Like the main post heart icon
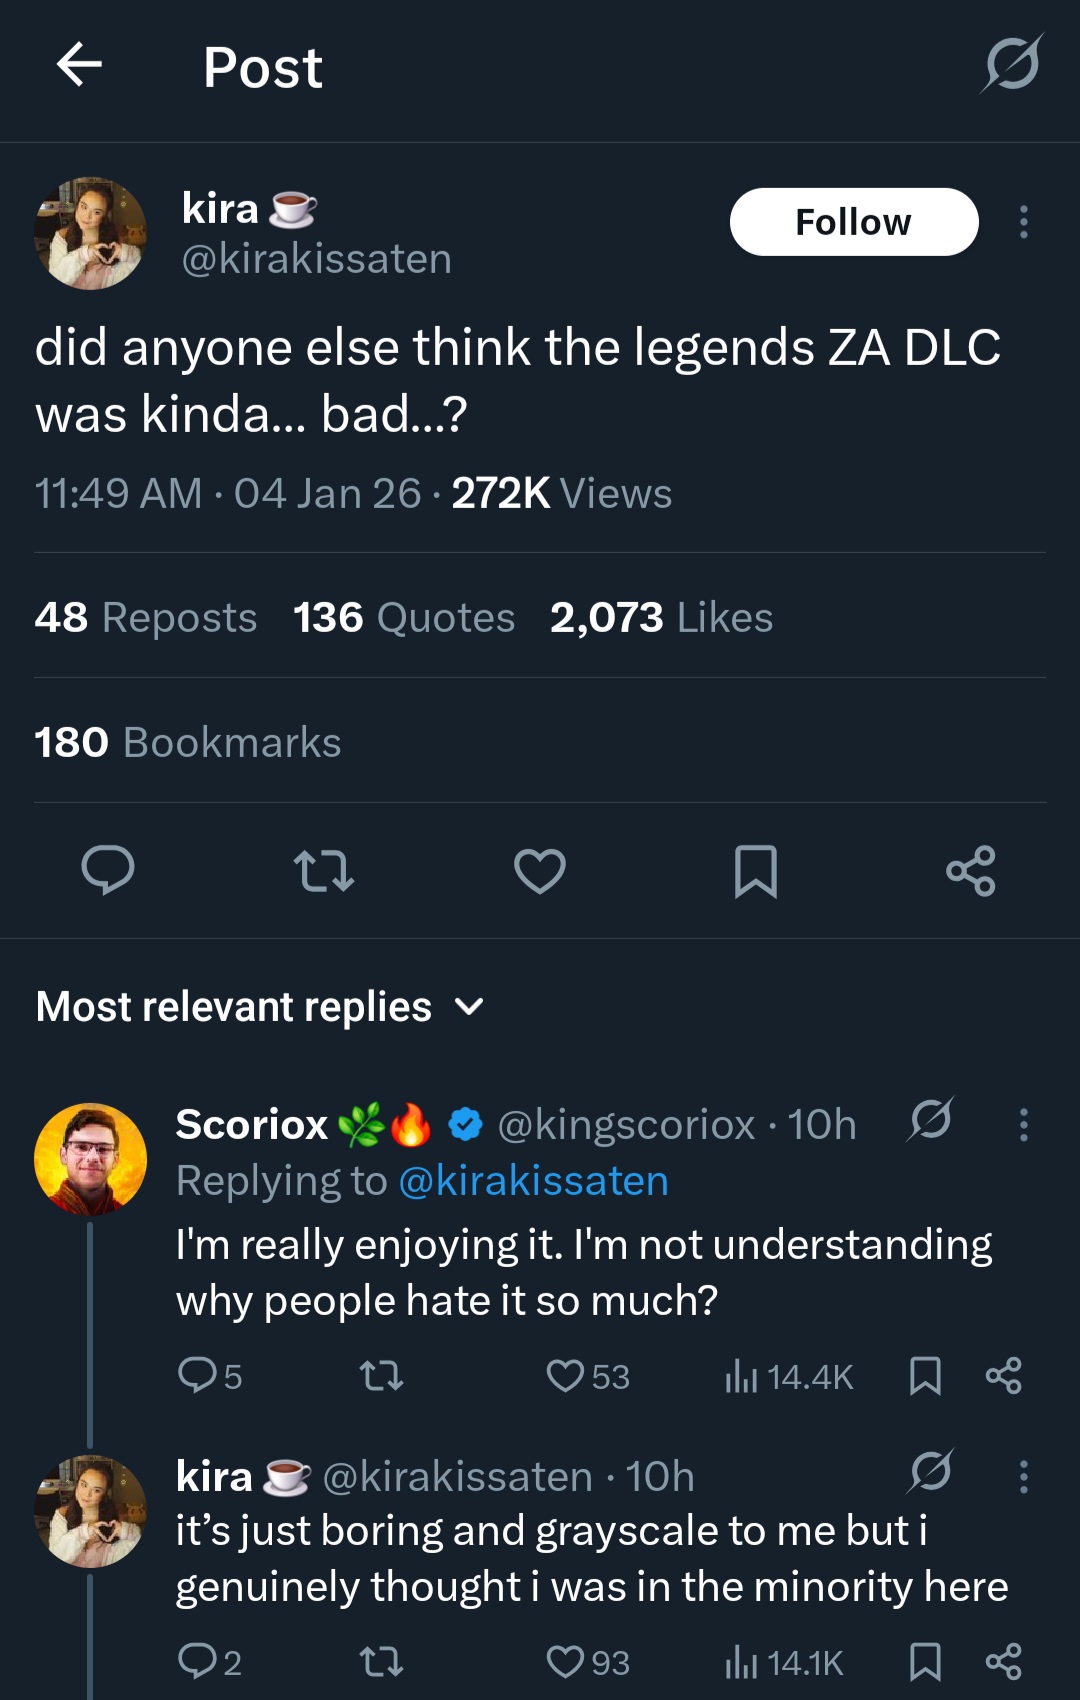Viewport: 1080px width, 1700px height. tap(540, 870)
